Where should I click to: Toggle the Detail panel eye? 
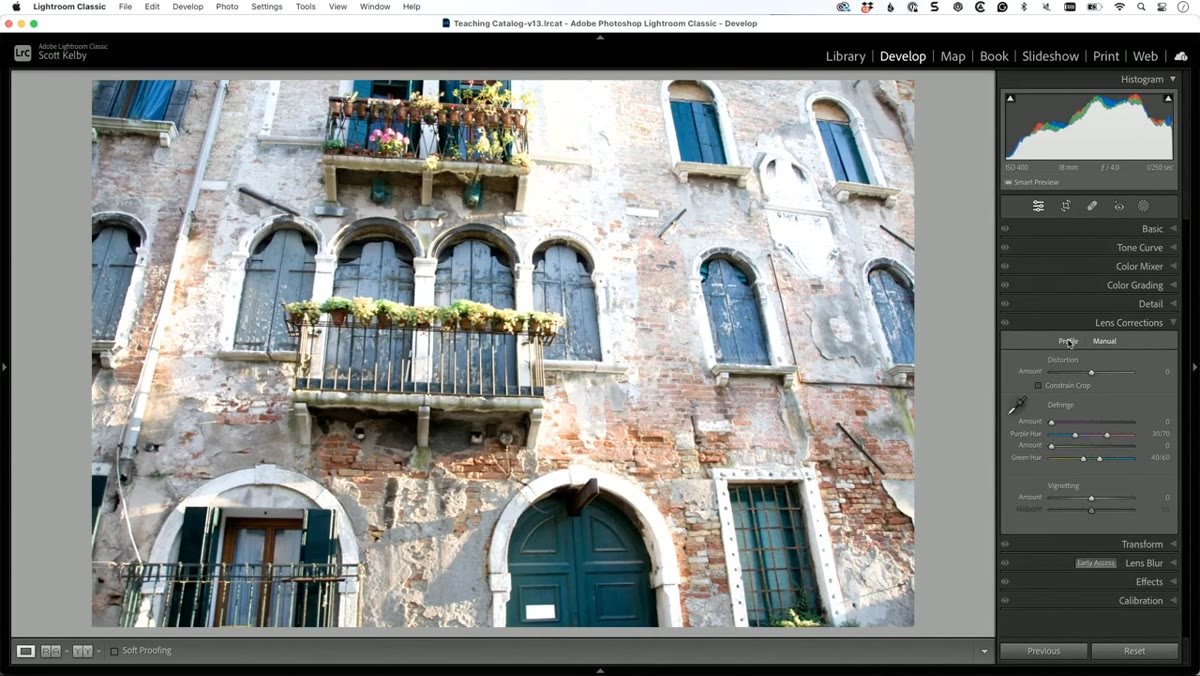(1005, 304)
